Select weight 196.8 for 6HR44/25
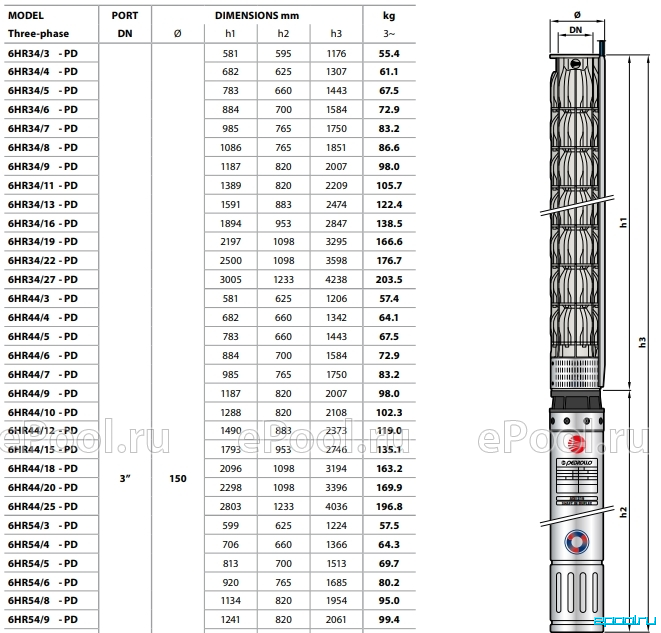 coord(389,506)
